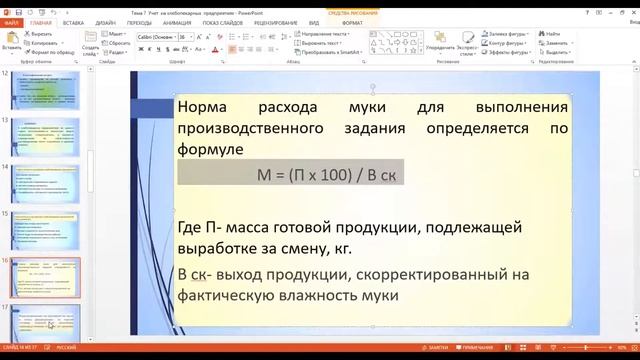Clear all formatting eraser icon
Image resolution: width=640 pixels, height=360 pixels.
(x=220, y=37)
